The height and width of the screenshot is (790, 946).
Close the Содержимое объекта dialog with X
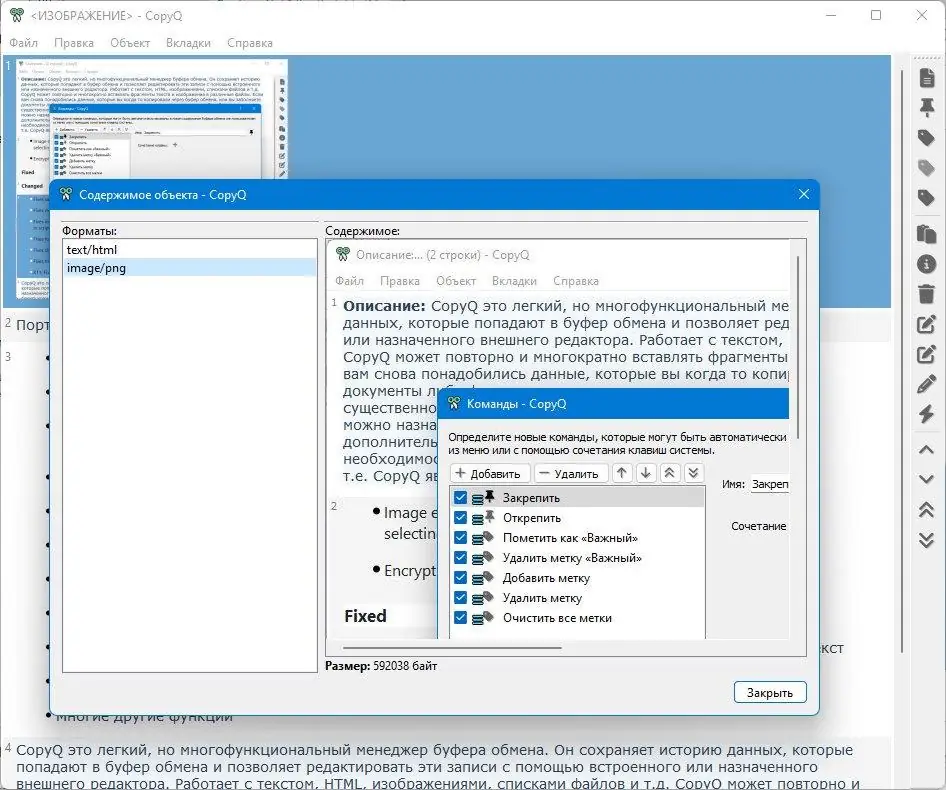point(804,194)
